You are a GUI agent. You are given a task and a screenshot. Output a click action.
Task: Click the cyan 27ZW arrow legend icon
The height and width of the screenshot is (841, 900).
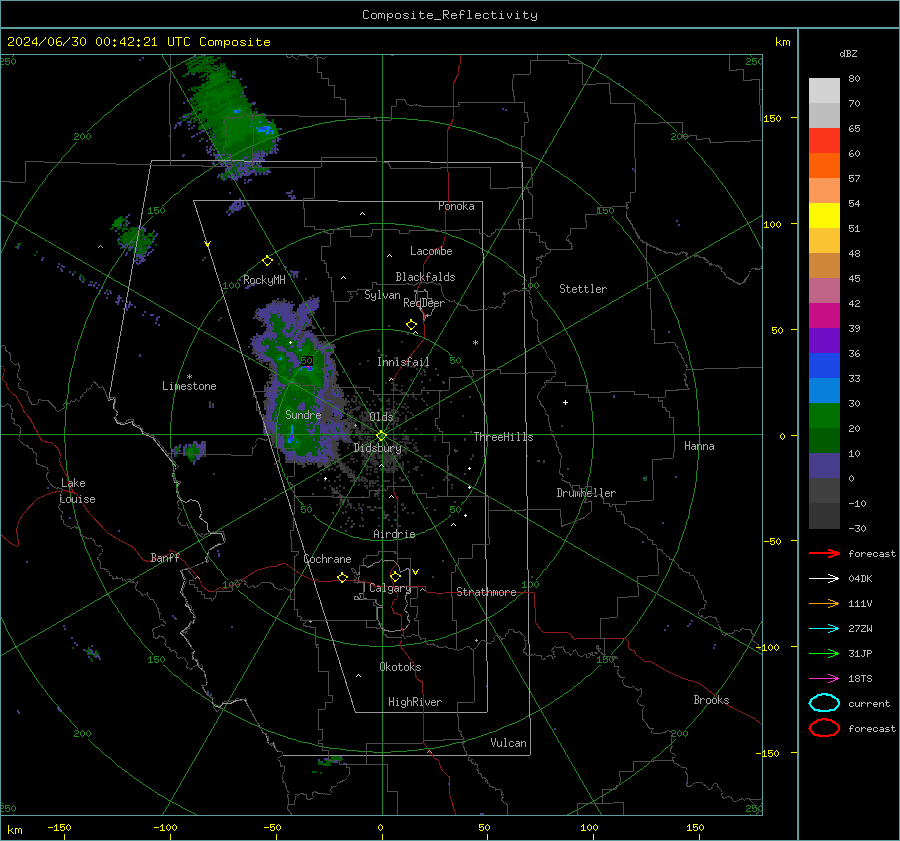tap(824, 629)
